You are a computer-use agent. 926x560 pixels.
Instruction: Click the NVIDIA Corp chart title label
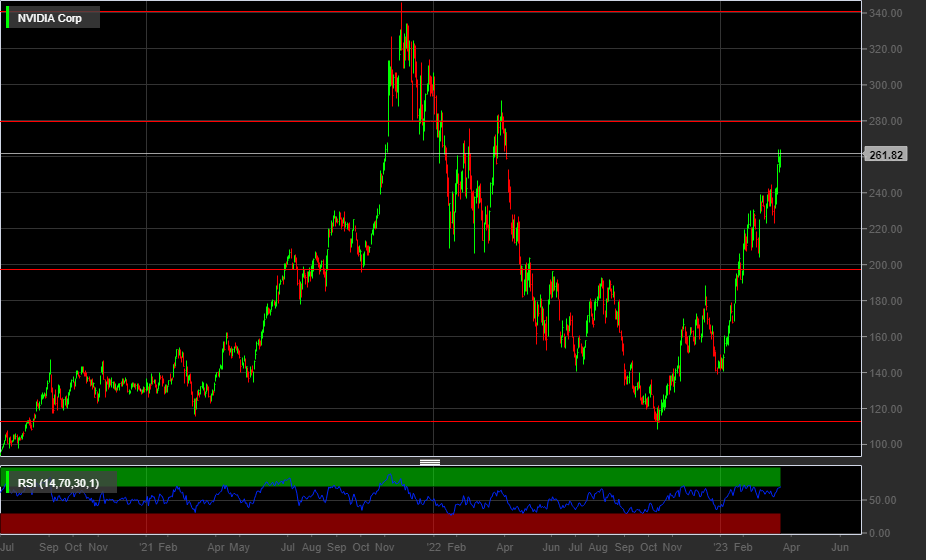[x=50, y=18]
